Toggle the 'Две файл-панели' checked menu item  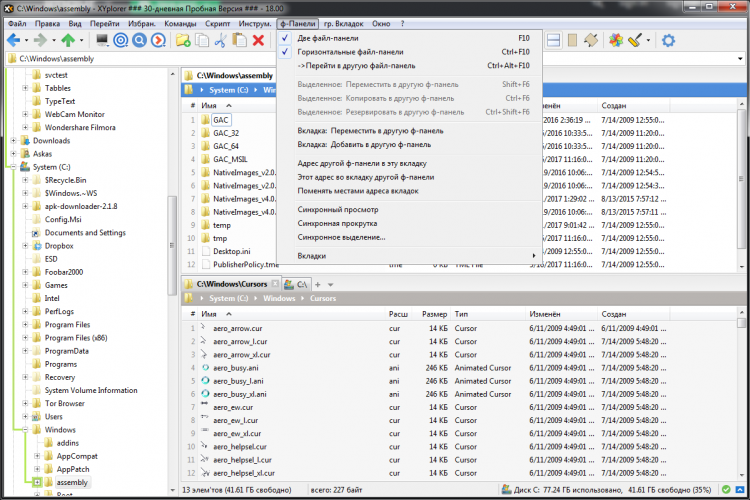point(409,38)
